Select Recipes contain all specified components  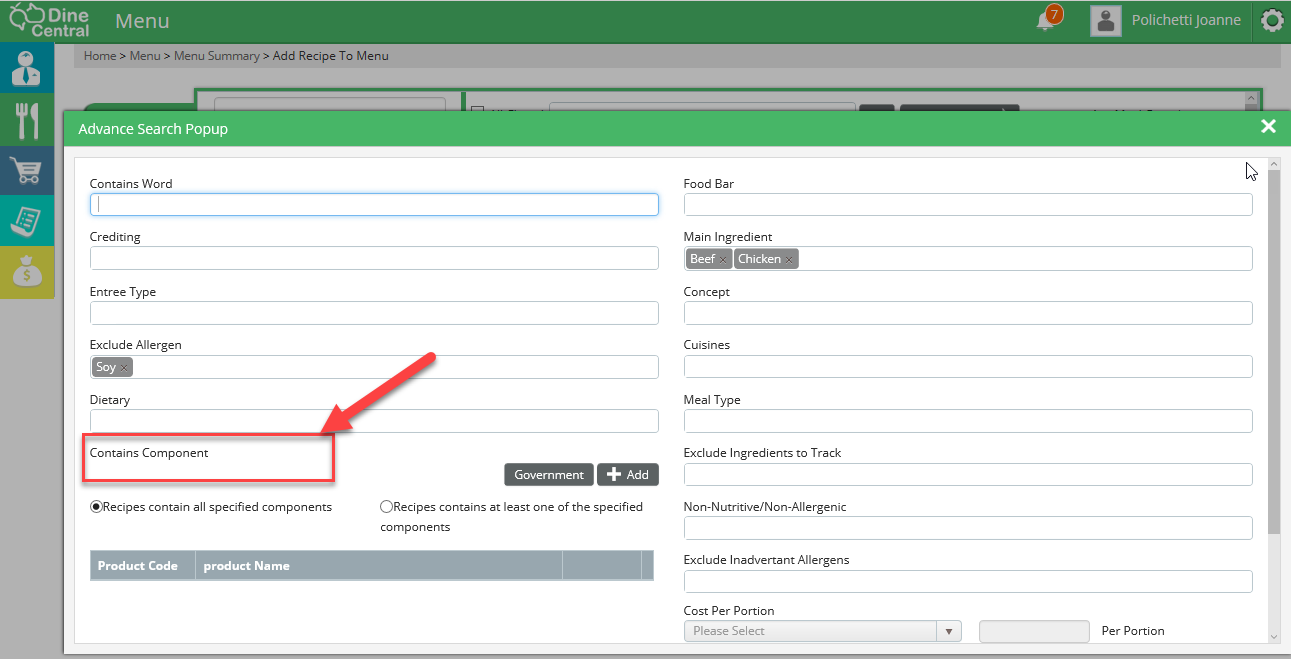click(x=97, y=507)
